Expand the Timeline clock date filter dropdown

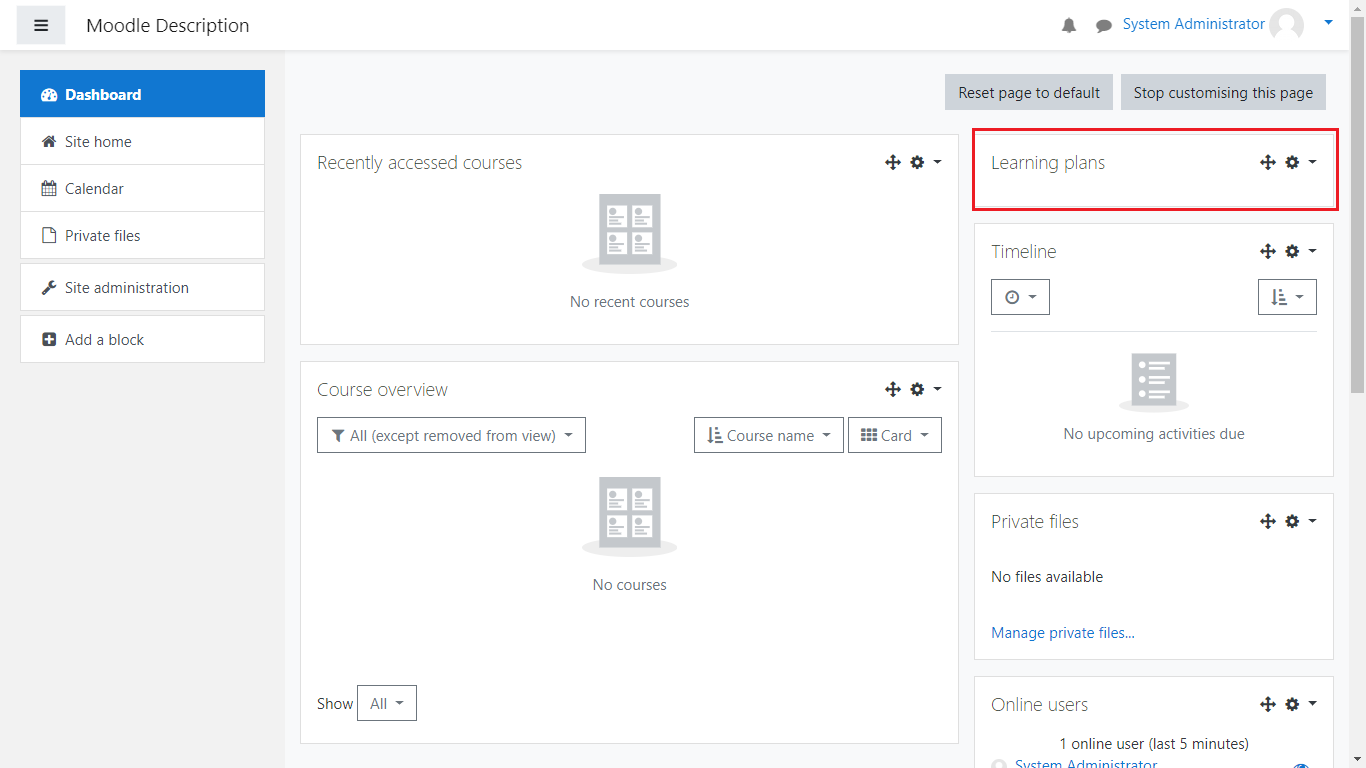point(1020,297)
